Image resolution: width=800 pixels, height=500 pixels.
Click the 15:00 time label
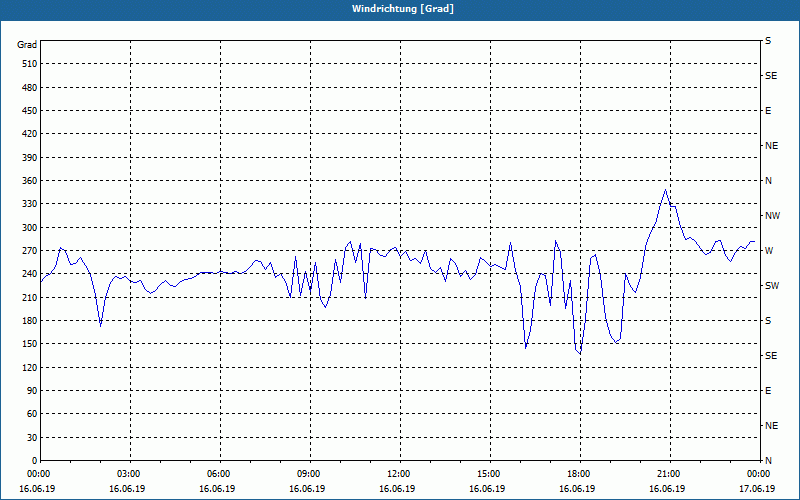point(491,474)
